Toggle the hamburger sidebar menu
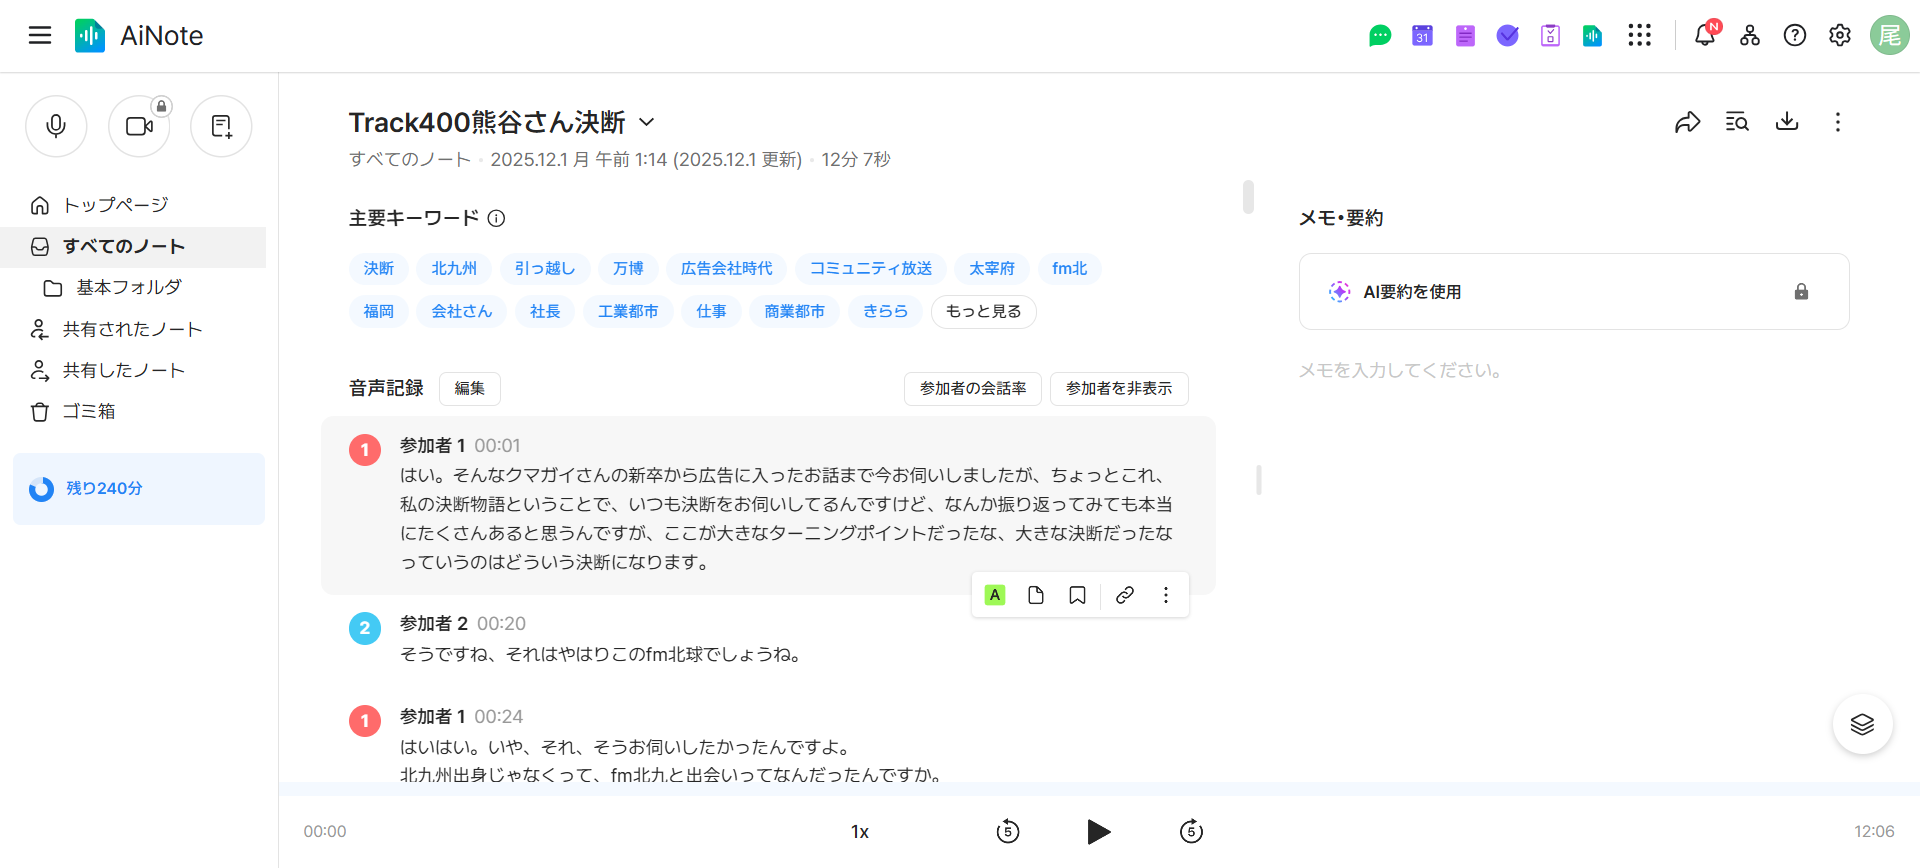The image size is (1920, 868). coord(40,36)
